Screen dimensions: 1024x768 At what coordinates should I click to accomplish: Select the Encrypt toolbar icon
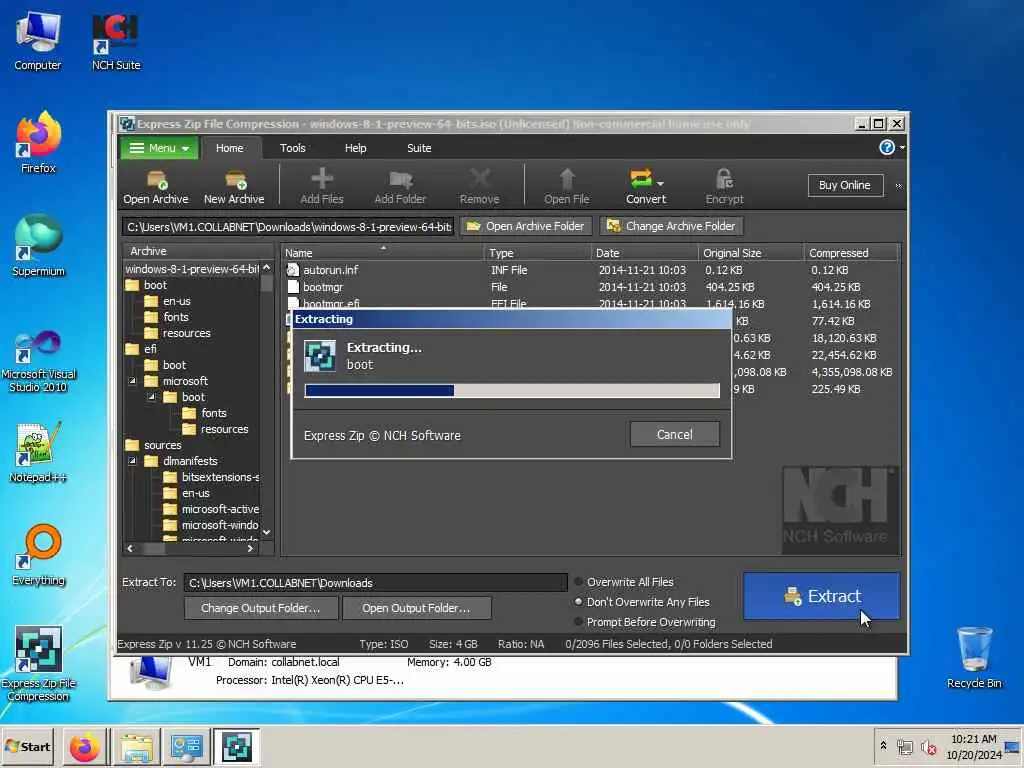click(724, 187)
